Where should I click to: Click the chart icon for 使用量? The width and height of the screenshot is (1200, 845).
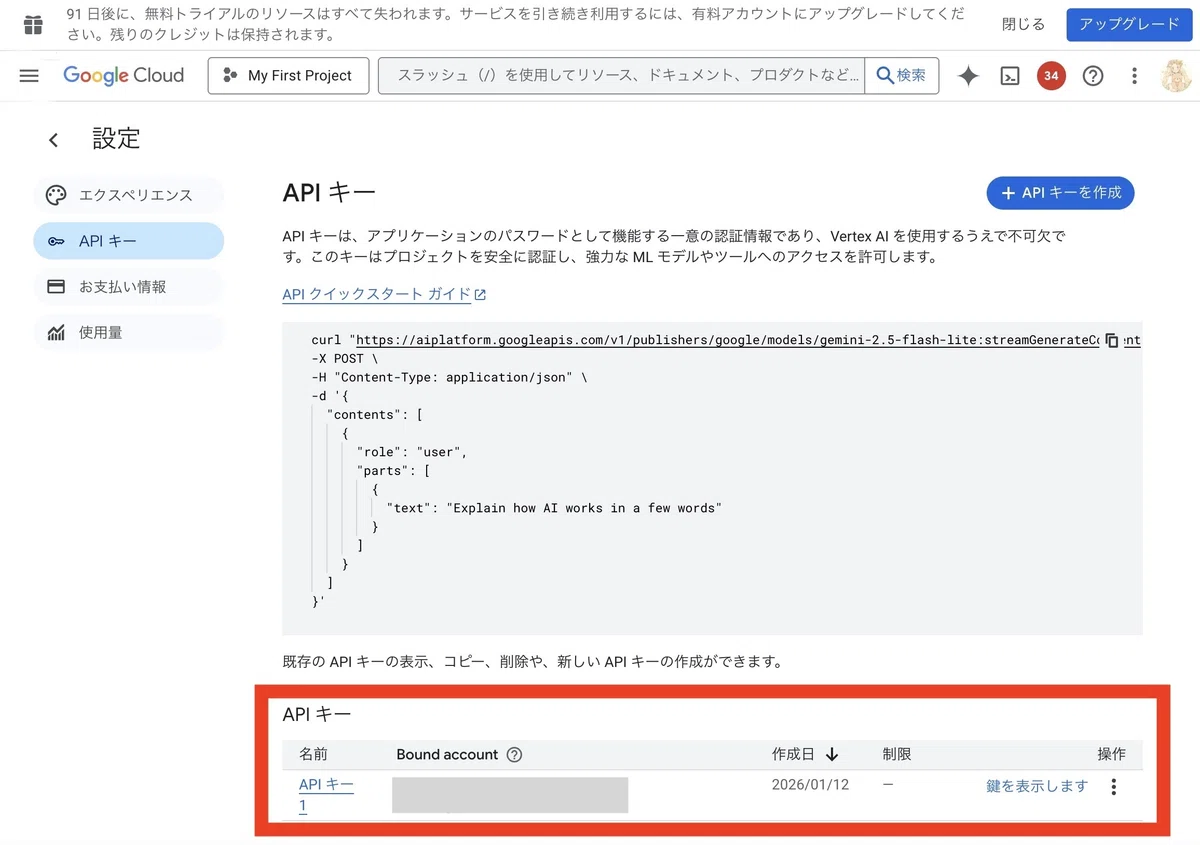click(x=56, y=333)
